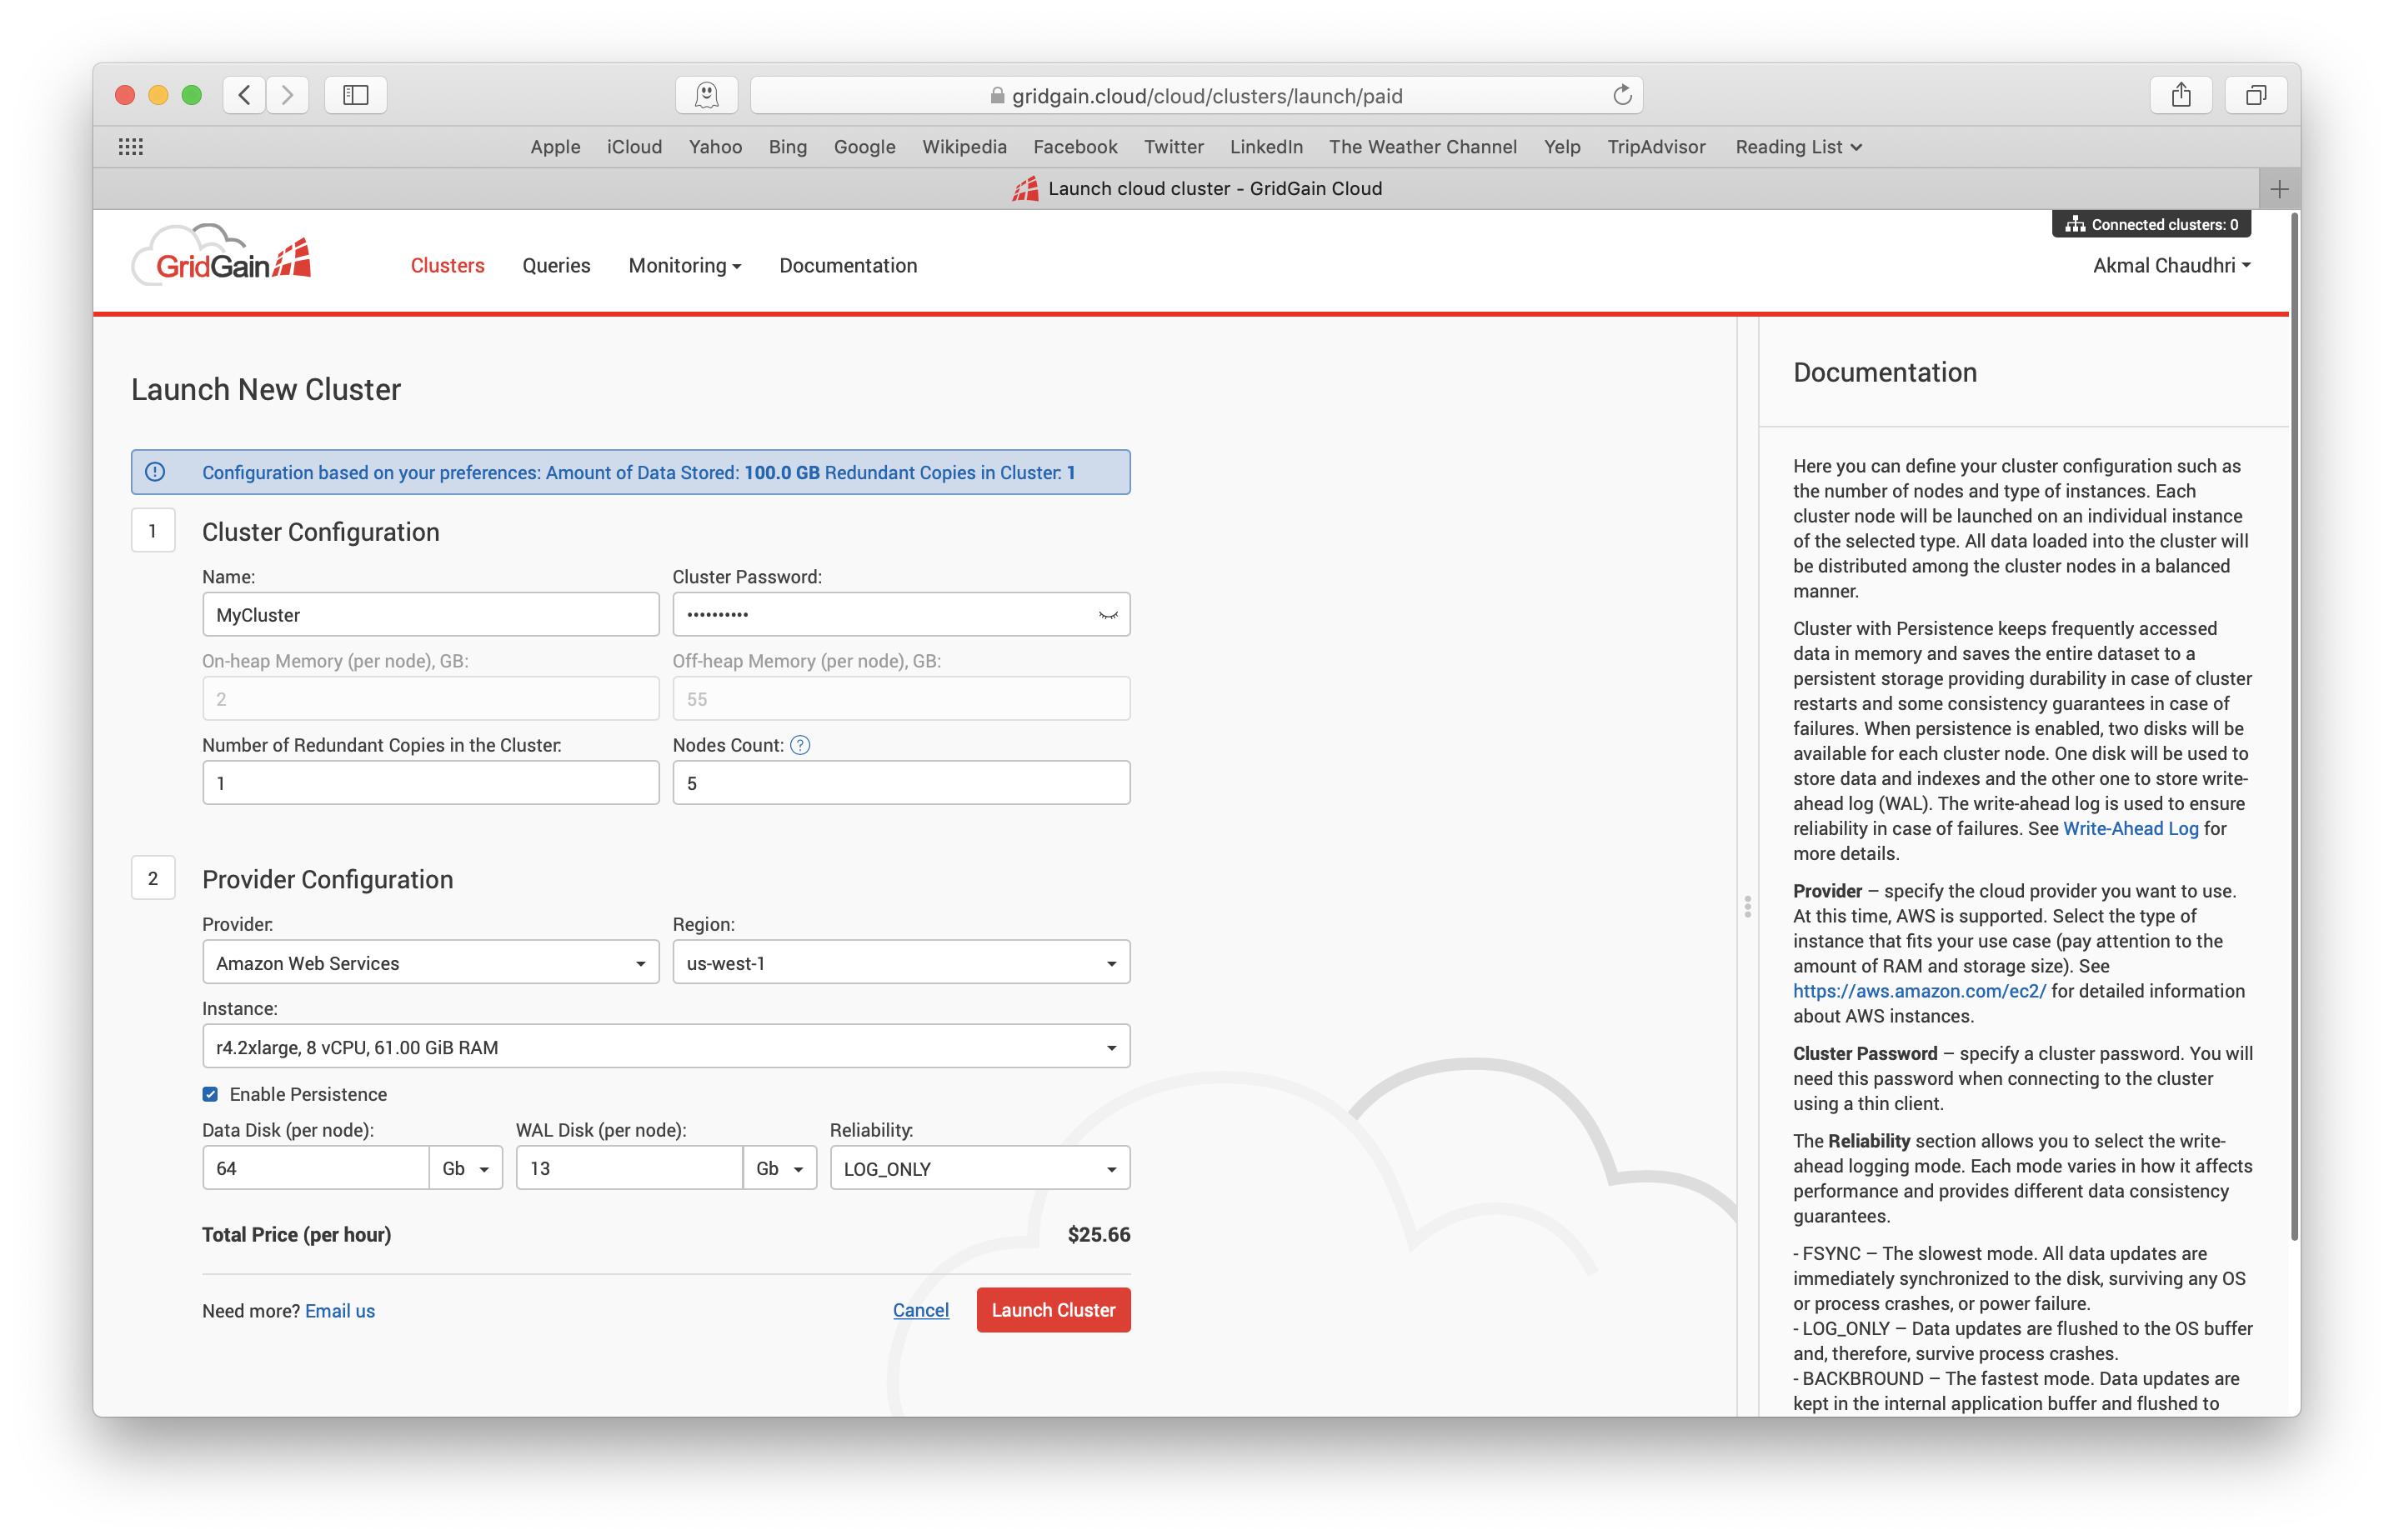
Task: Add a new tab with plus icon
Action: point(2279,189)
